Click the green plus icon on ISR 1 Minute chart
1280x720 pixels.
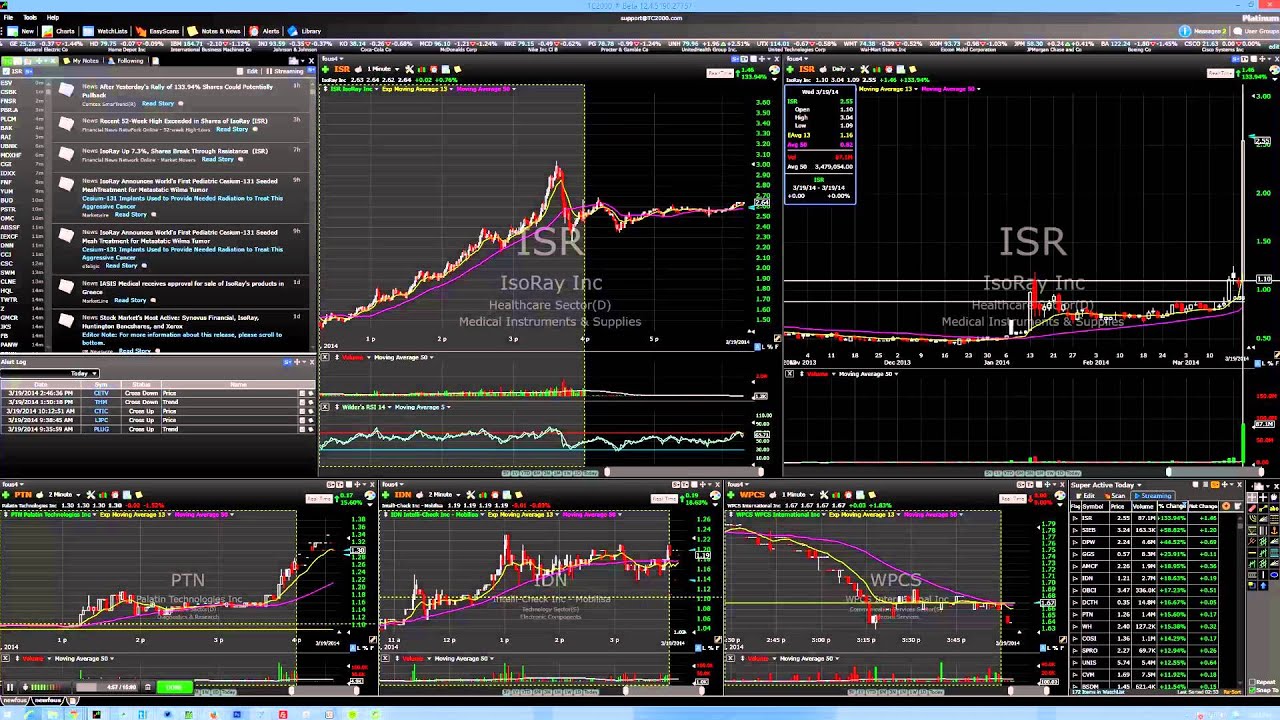coord(327,69)
